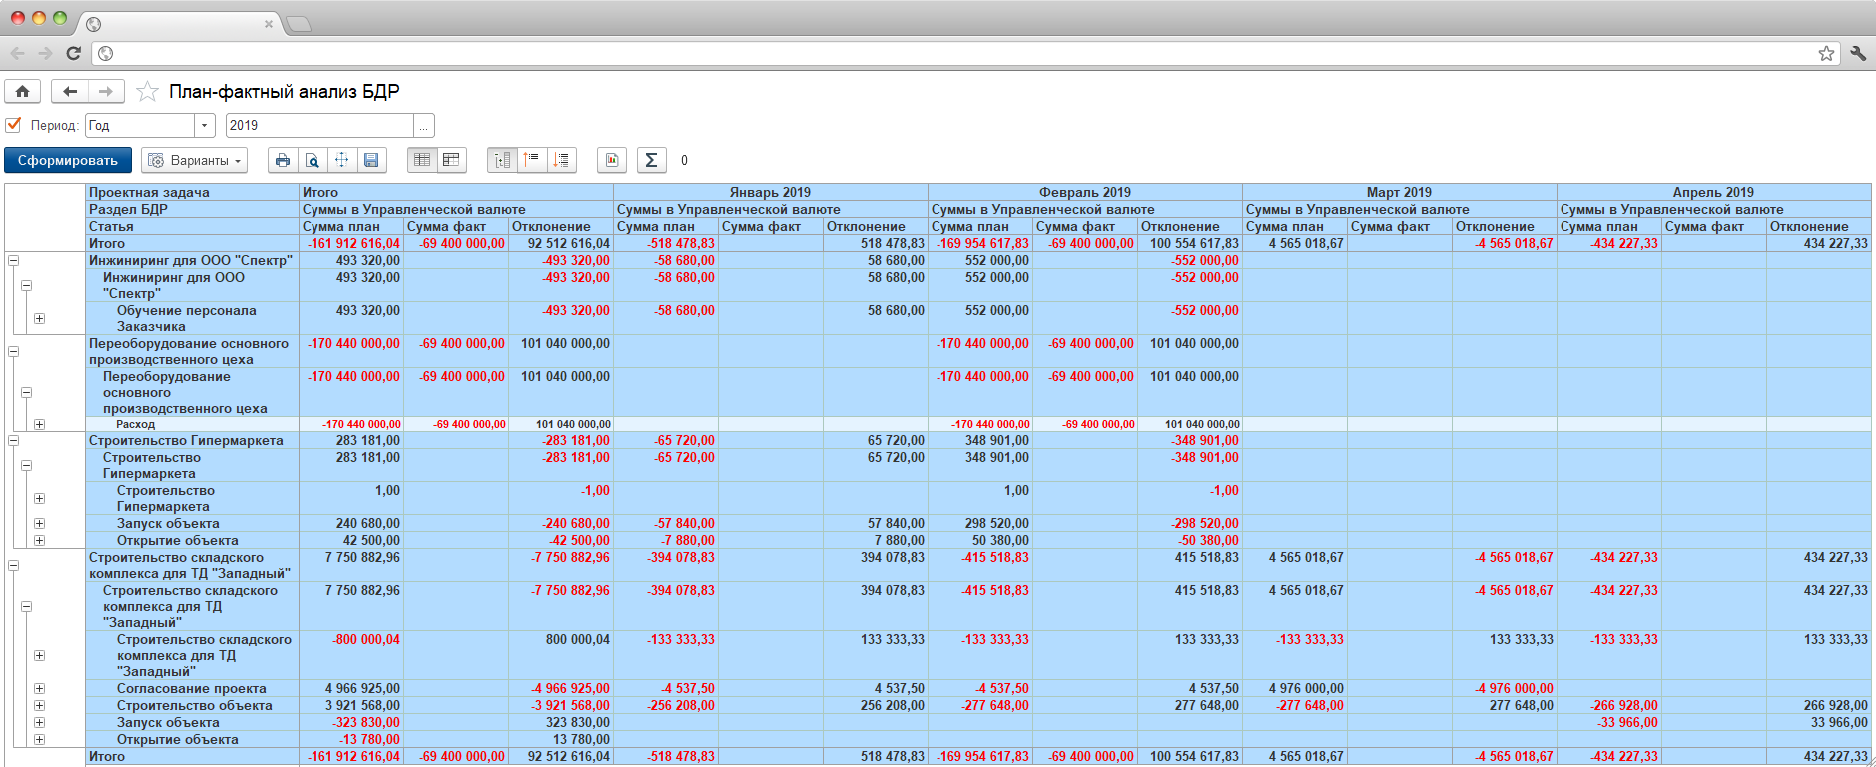The height and width of the screenshot is (767, 1876).
Task: Open print preview with magnifier icon
Action: point(312,160)
